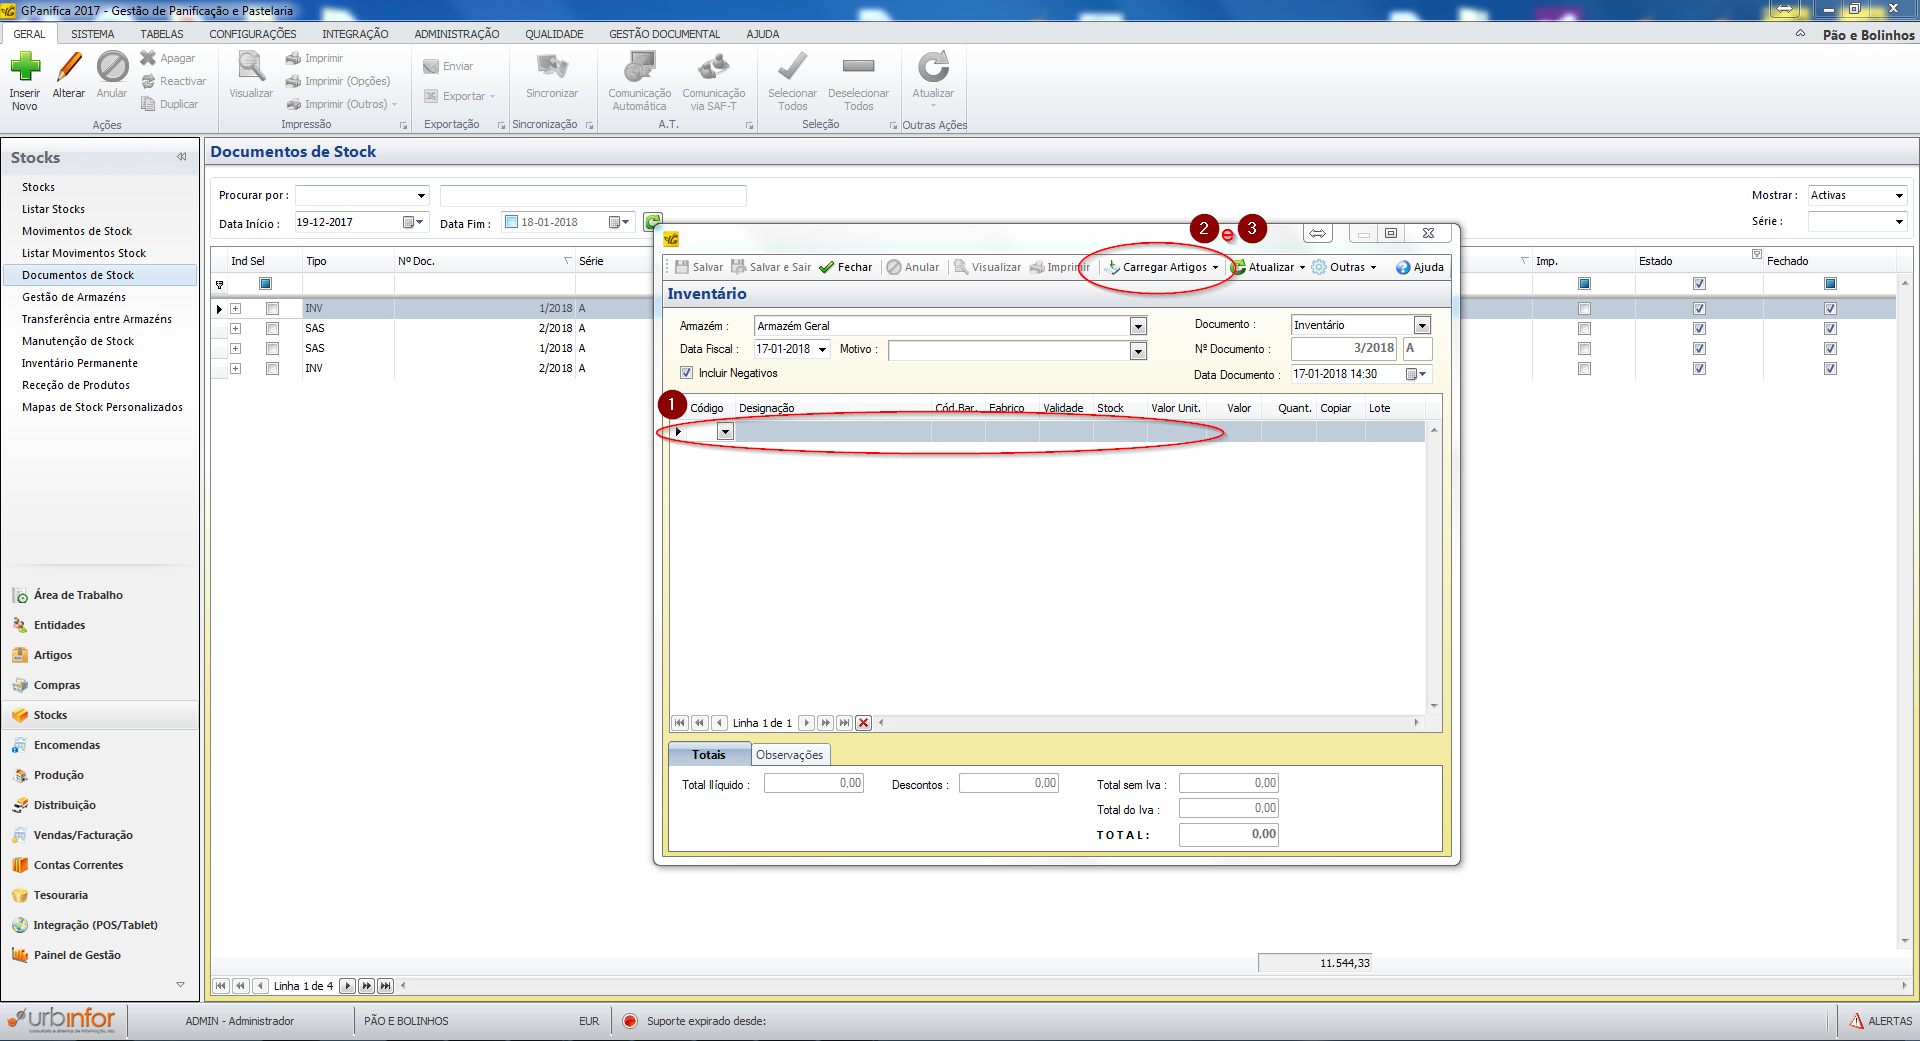Toggle the Incluir Negativos checkbox

(687, 373)
